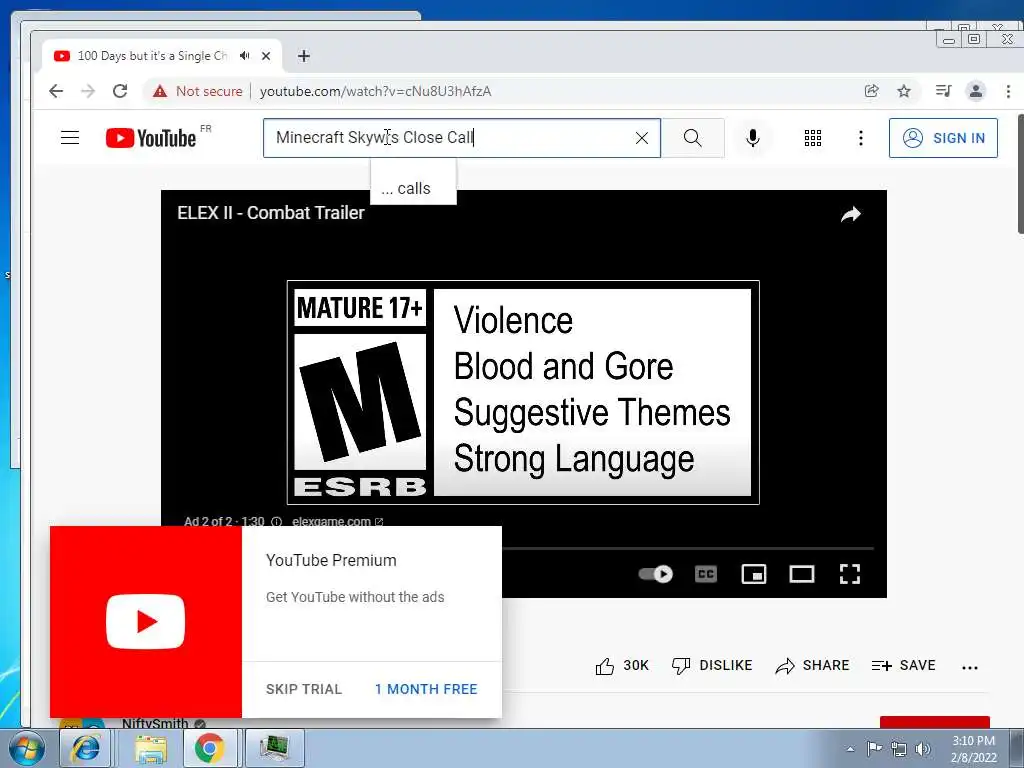Screen dimensions: 1024x768
Task: Click the NiftySmith channel name
Action: point(155,723)
